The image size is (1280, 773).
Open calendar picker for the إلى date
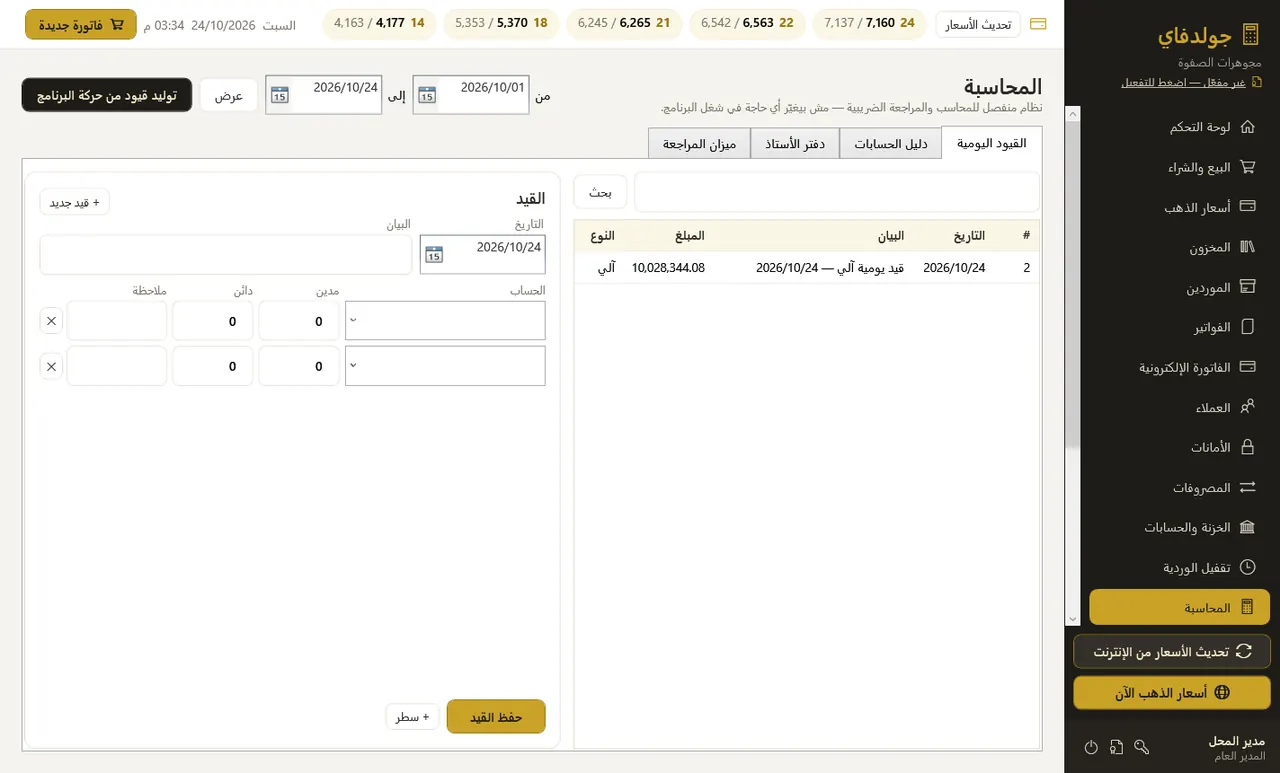click(279, 95)
